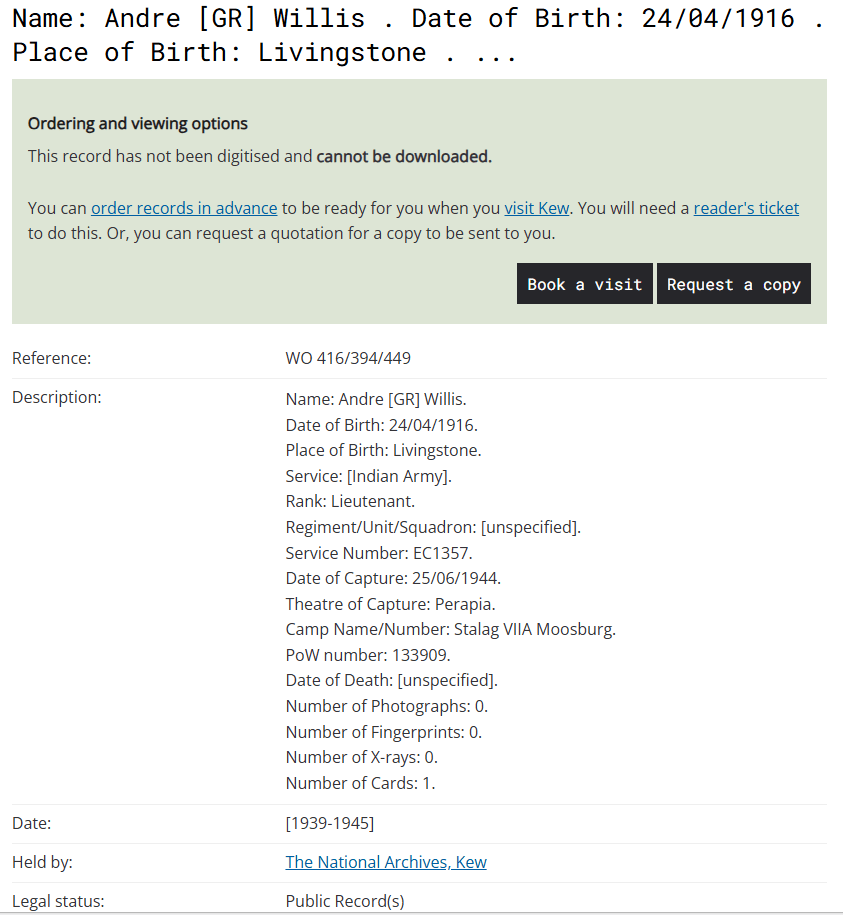Click the date range value [1939-1945]
Viewport: 843px width, 915px height.
pyautogui.click(x=330, y=823)
